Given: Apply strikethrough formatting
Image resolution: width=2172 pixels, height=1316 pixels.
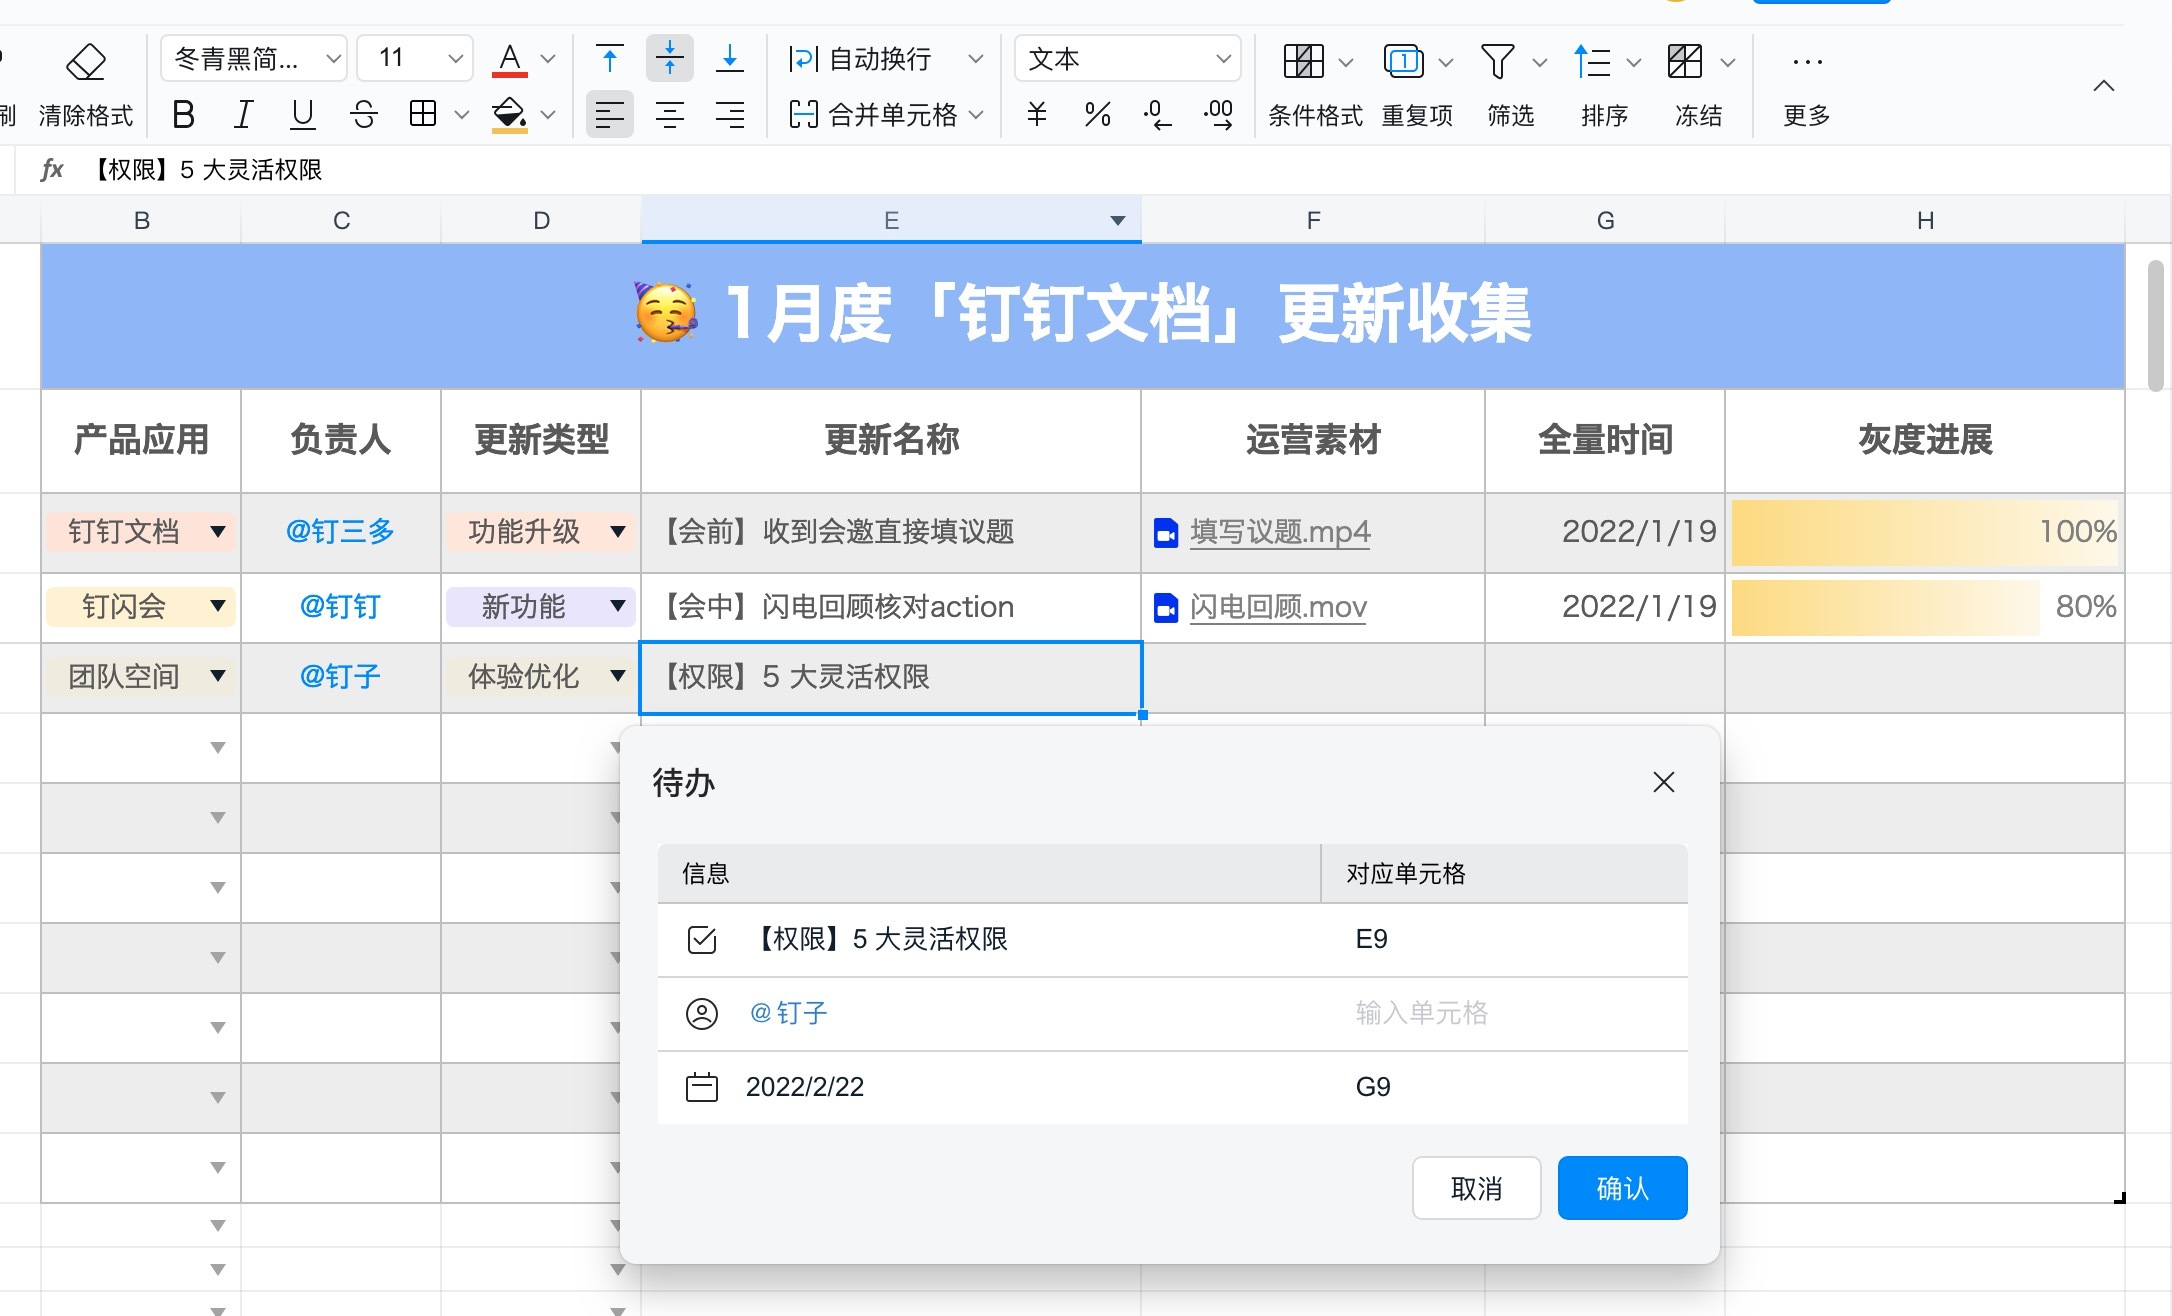Looking at the screenshot, I should (x=363, y=114).
